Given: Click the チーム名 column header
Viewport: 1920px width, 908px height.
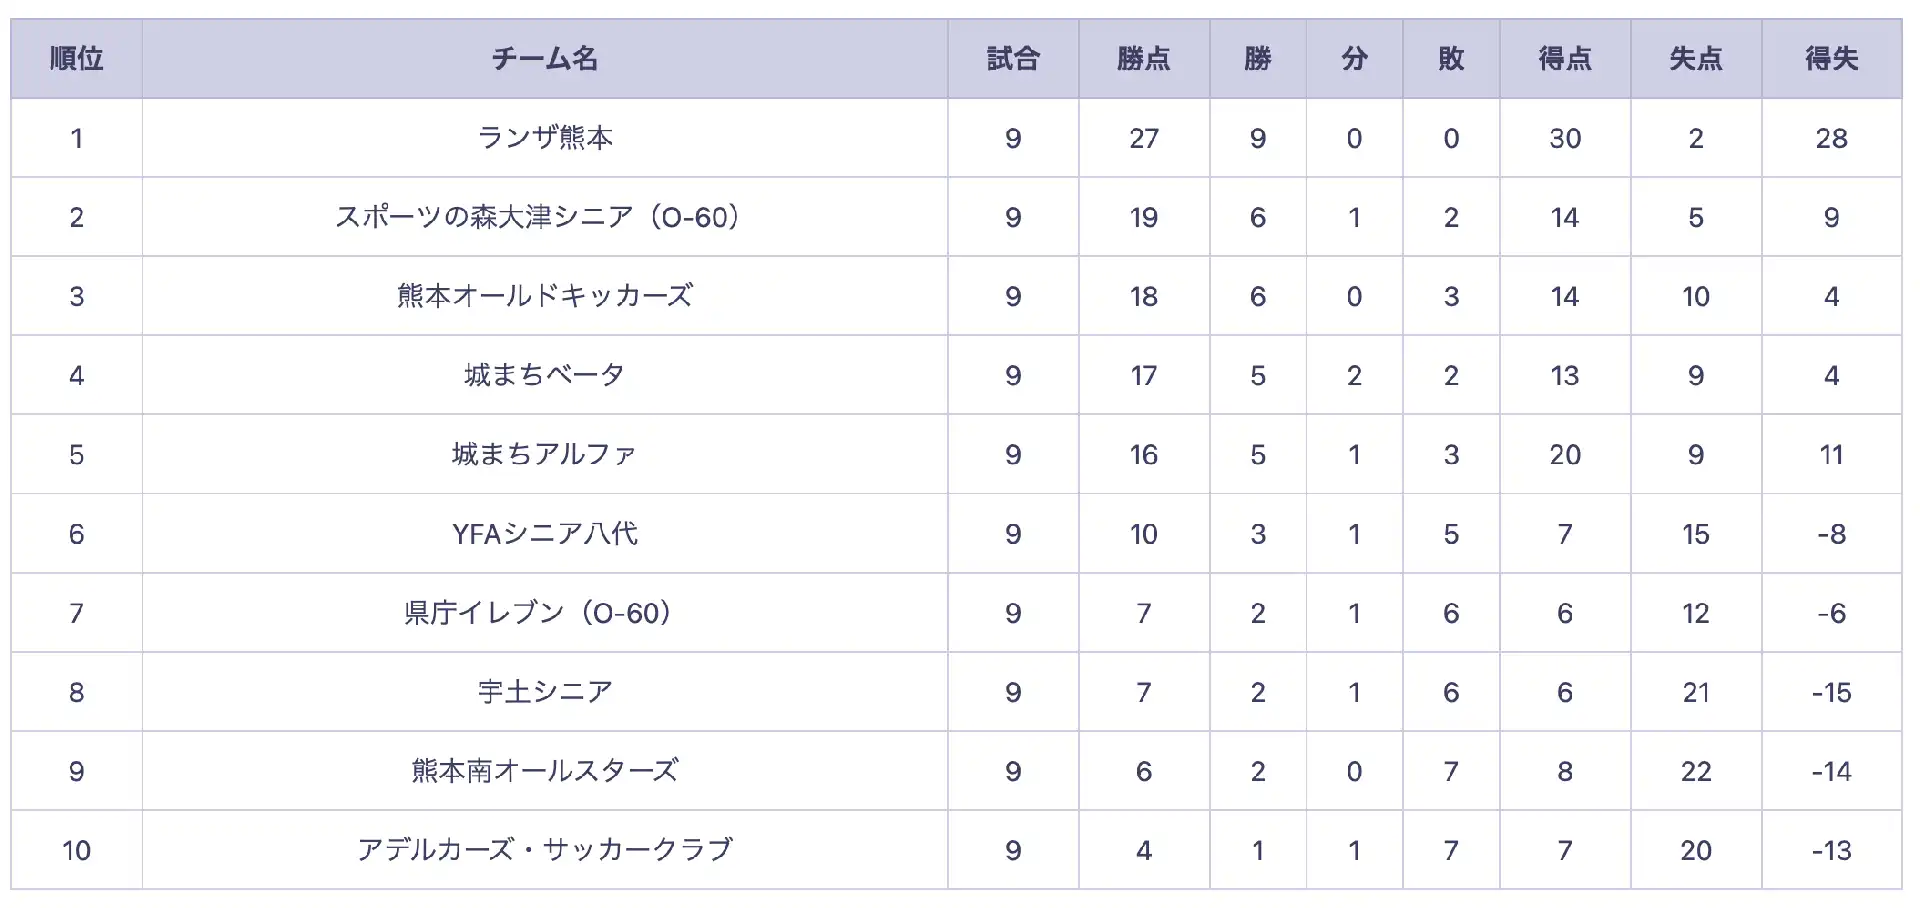Looking at the screenshot, I should (x=544, y=59).
